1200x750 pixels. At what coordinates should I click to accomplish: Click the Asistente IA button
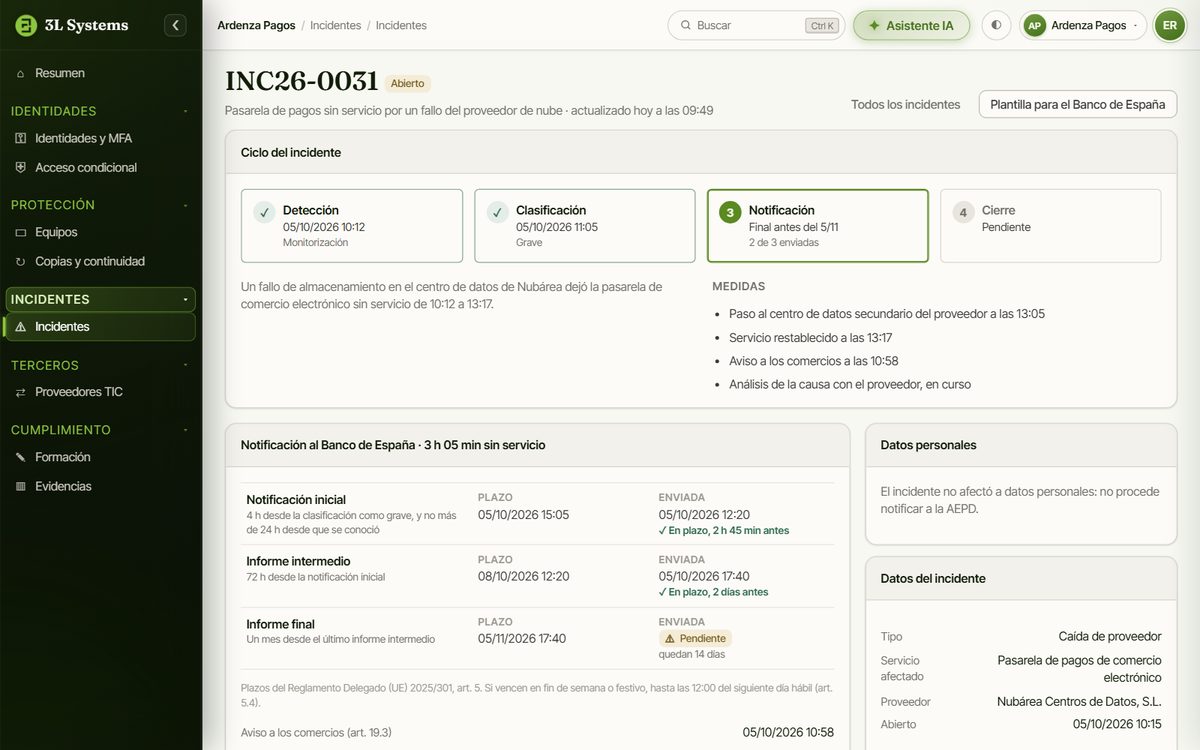tap(911, 25)
